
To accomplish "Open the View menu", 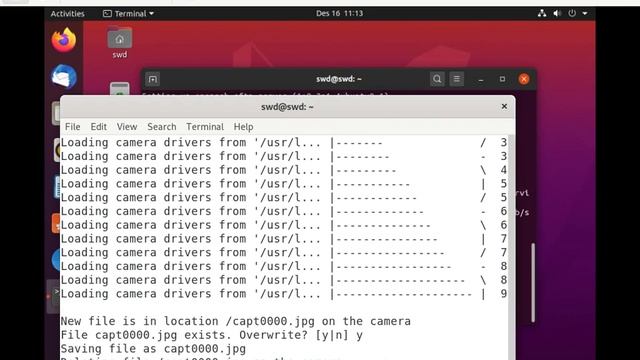I will 127,127.
